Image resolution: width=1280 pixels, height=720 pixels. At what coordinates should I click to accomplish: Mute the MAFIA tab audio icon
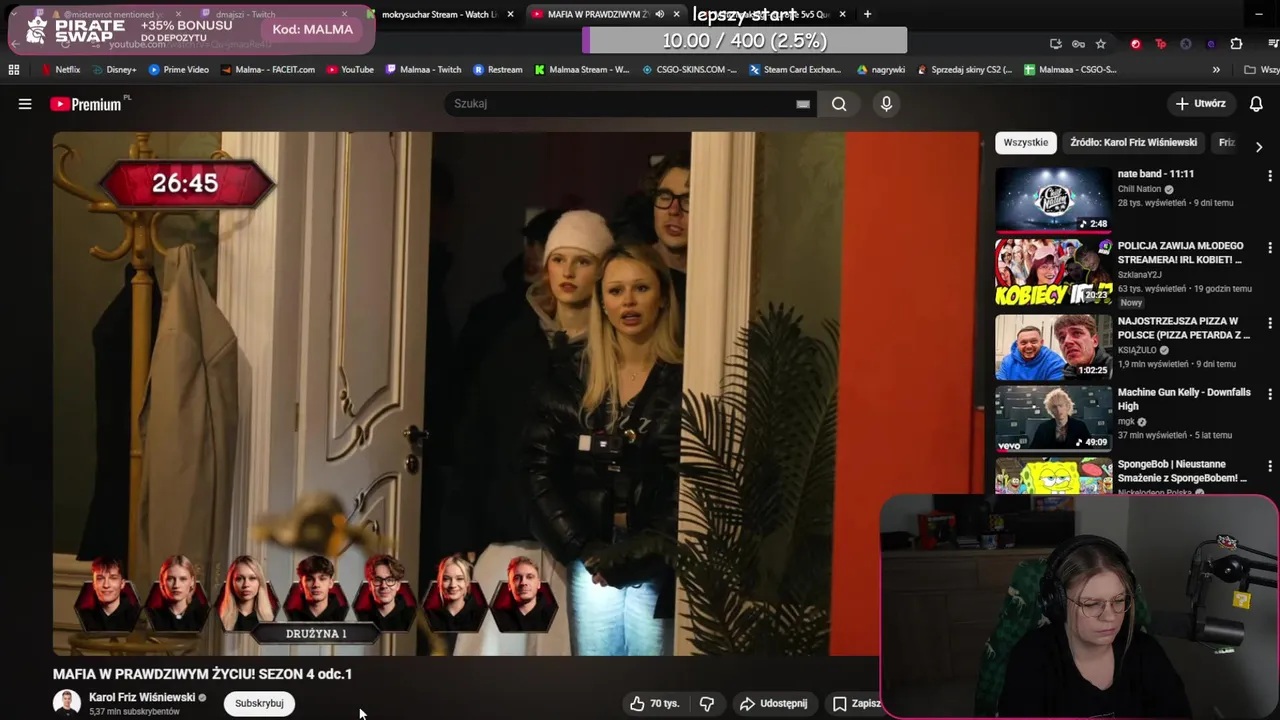(x=659, y=14)
